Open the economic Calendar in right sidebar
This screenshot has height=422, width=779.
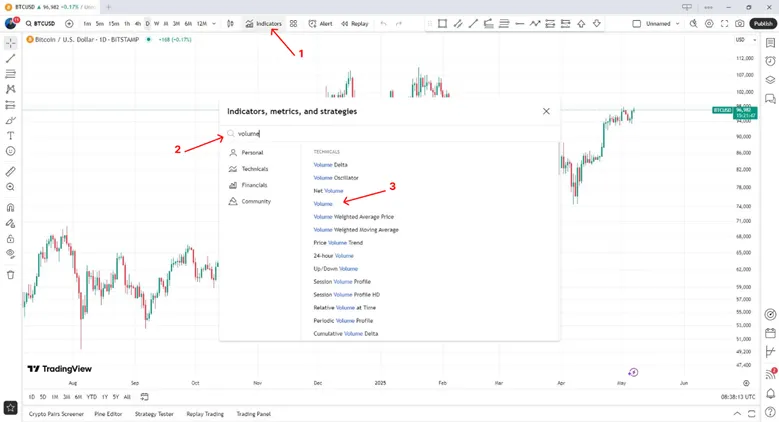tap(770, 333)
